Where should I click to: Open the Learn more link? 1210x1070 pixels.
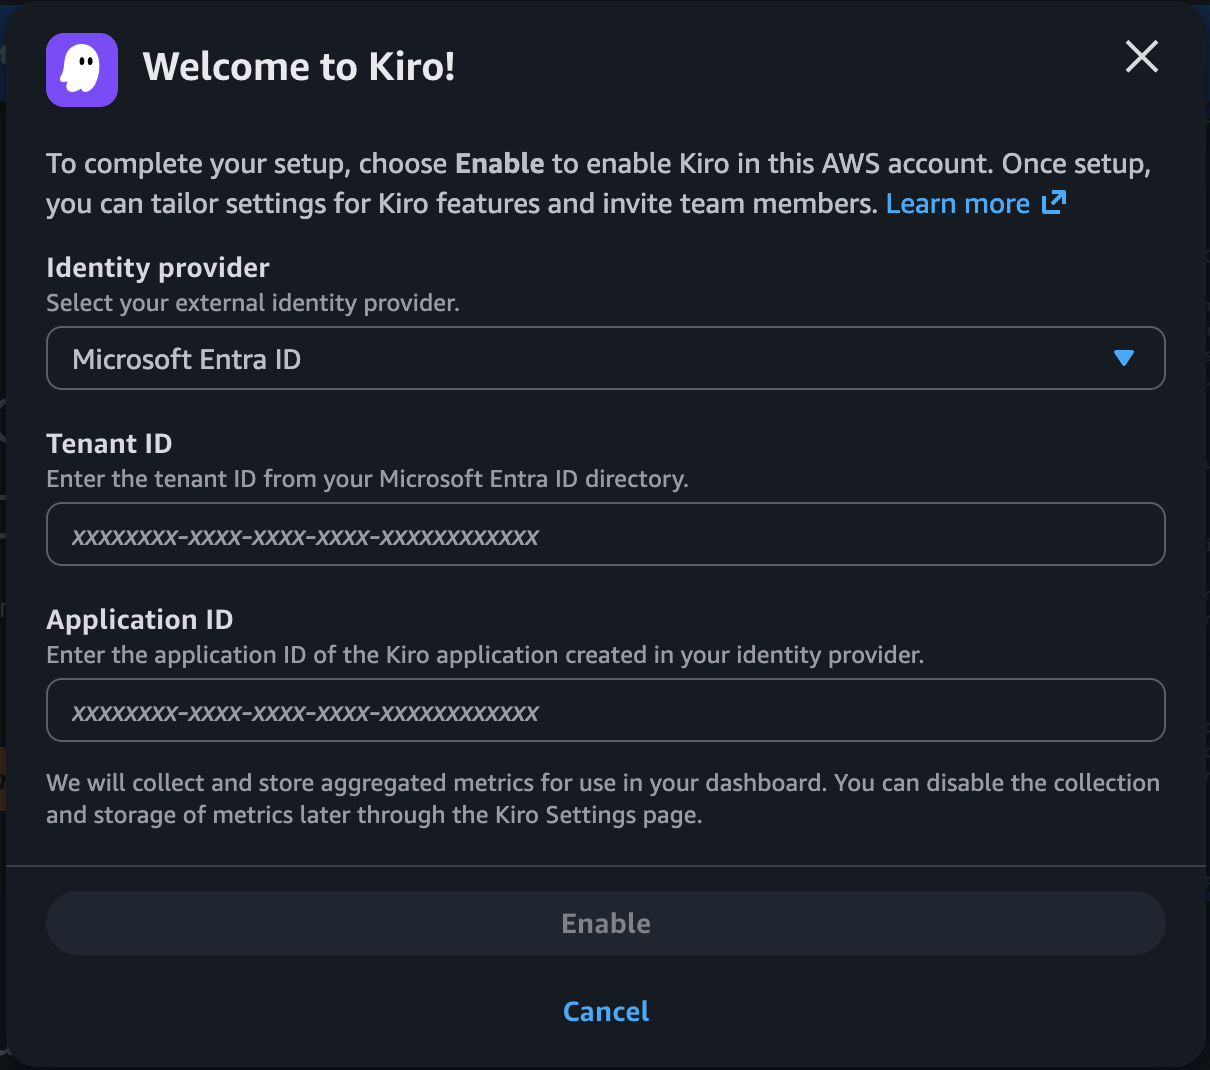click(x=957, y=204)
